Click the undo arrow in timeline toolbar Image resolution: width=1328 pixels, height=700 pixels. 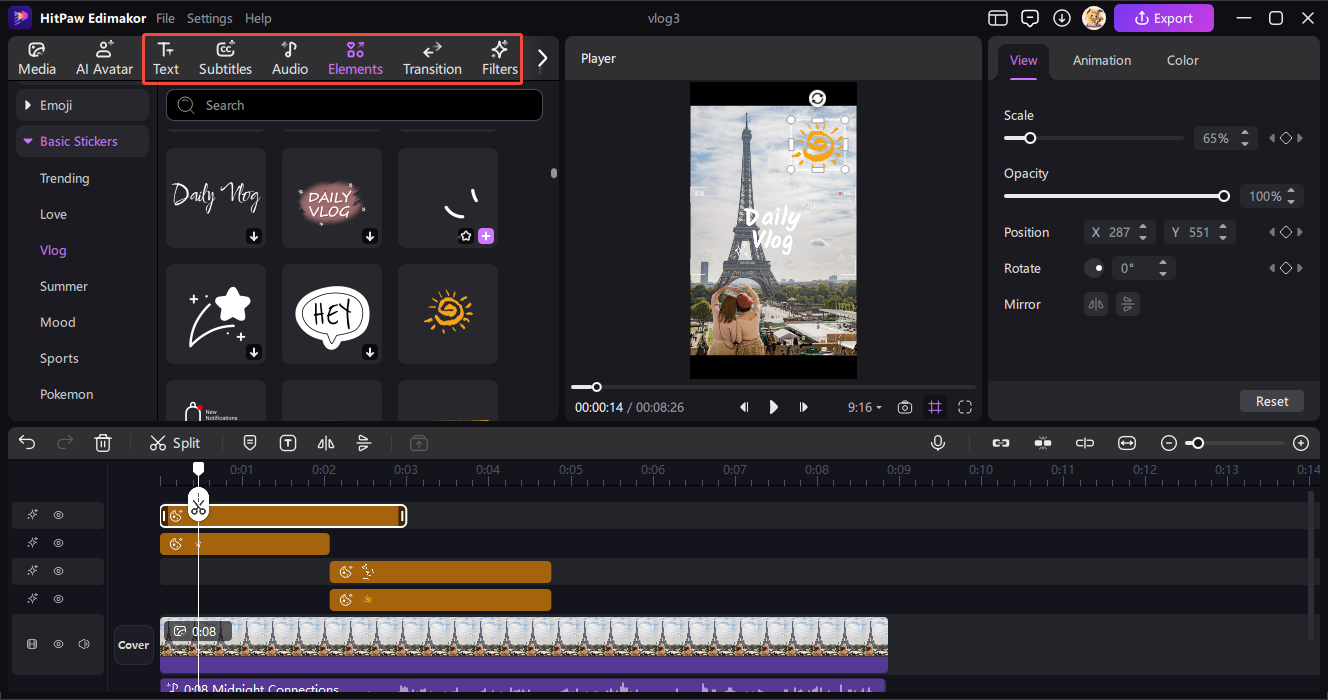[x=27, y=443]
